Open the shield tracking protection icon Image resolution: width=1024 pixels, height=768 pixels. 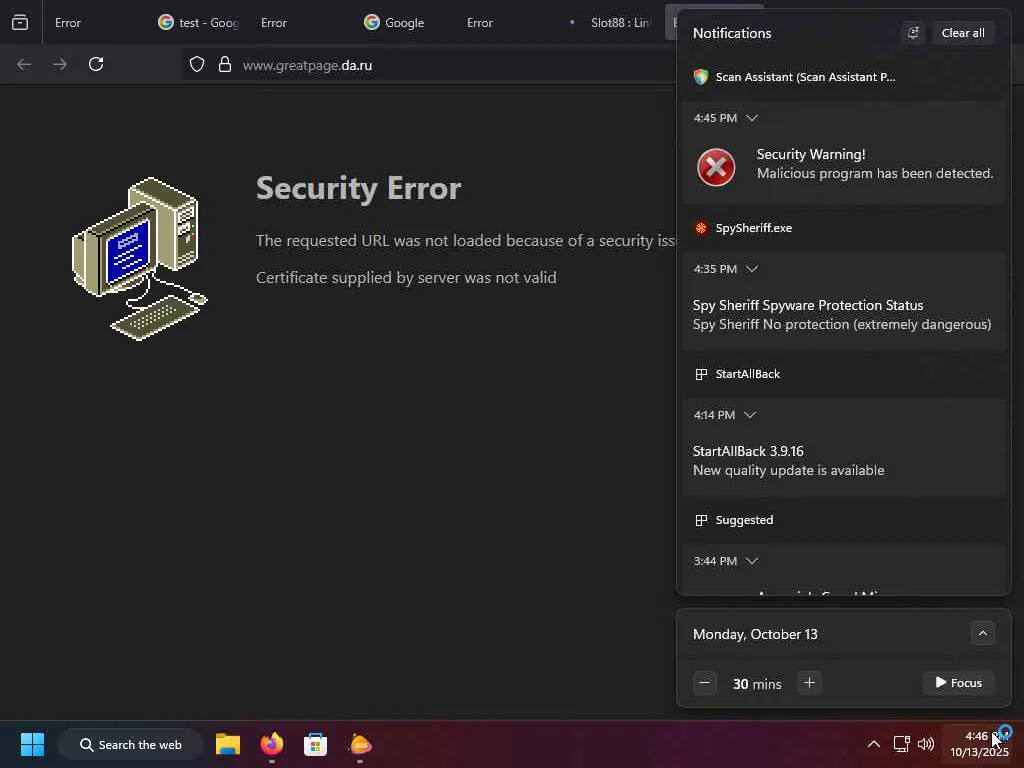[x=197, y=65]
